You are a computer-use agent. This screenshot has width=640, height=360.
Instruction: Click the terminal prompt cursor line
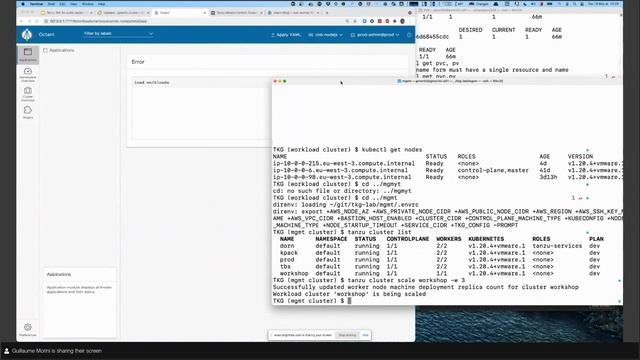tap(312, 301)
